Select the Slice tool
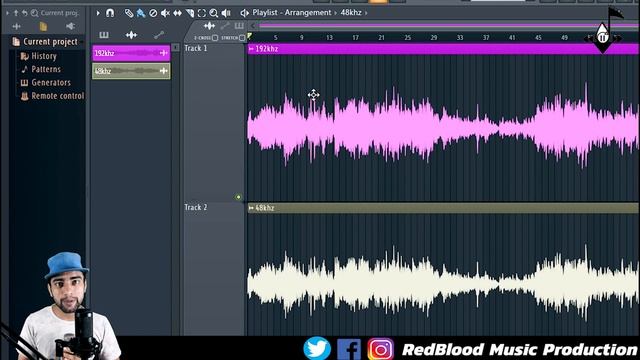Screen dimensions: 640x360 pos(190,13)
